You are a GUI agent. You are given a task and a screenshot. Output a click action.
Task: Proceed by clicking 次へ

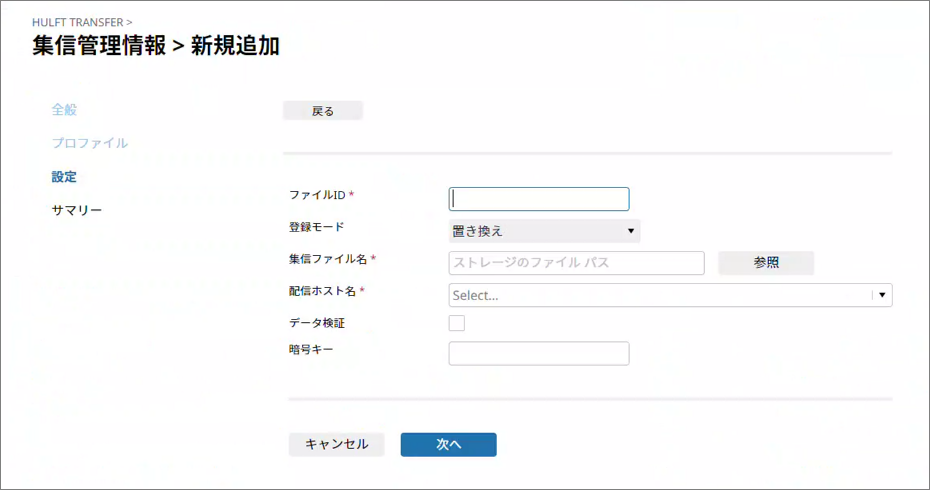coord(448,444)
